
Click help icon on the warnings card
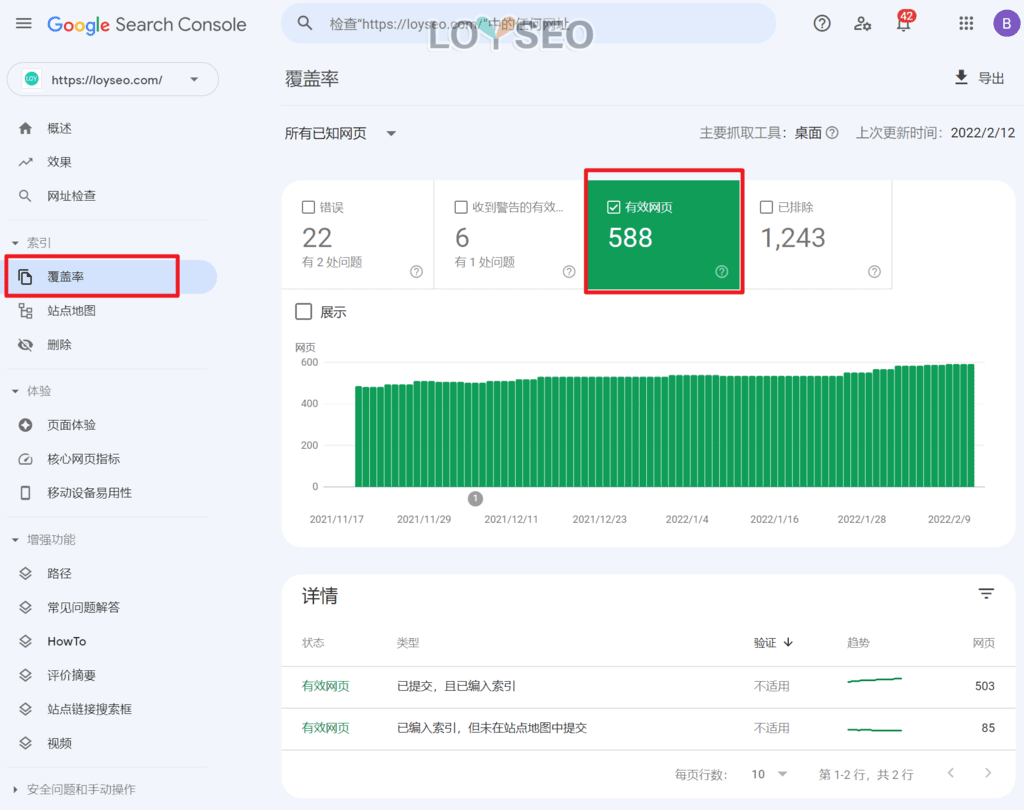569,272
